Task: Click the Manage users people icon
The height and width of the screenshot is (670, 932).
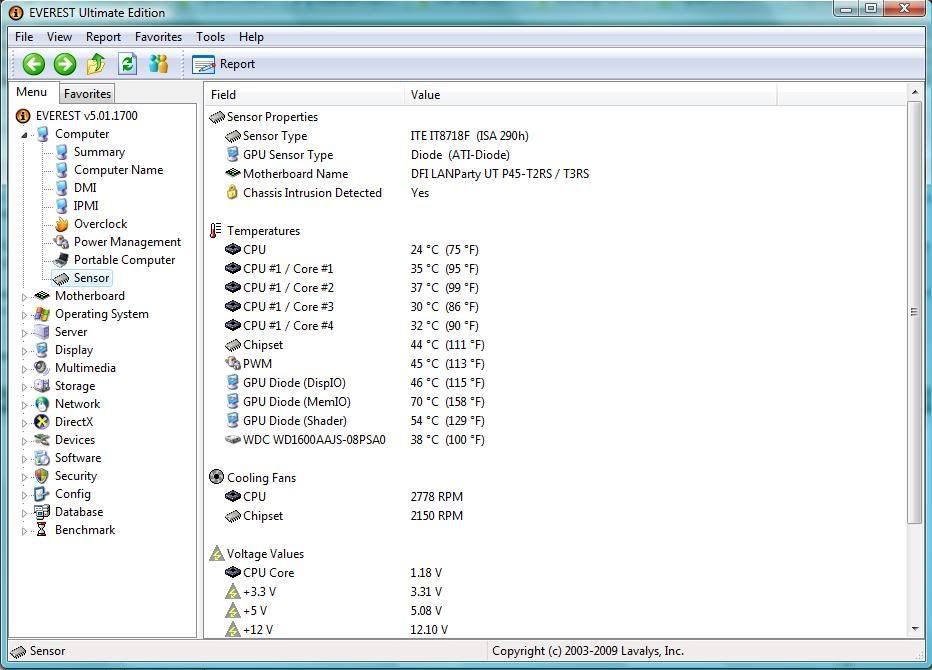Action: (x=159, y=64)
